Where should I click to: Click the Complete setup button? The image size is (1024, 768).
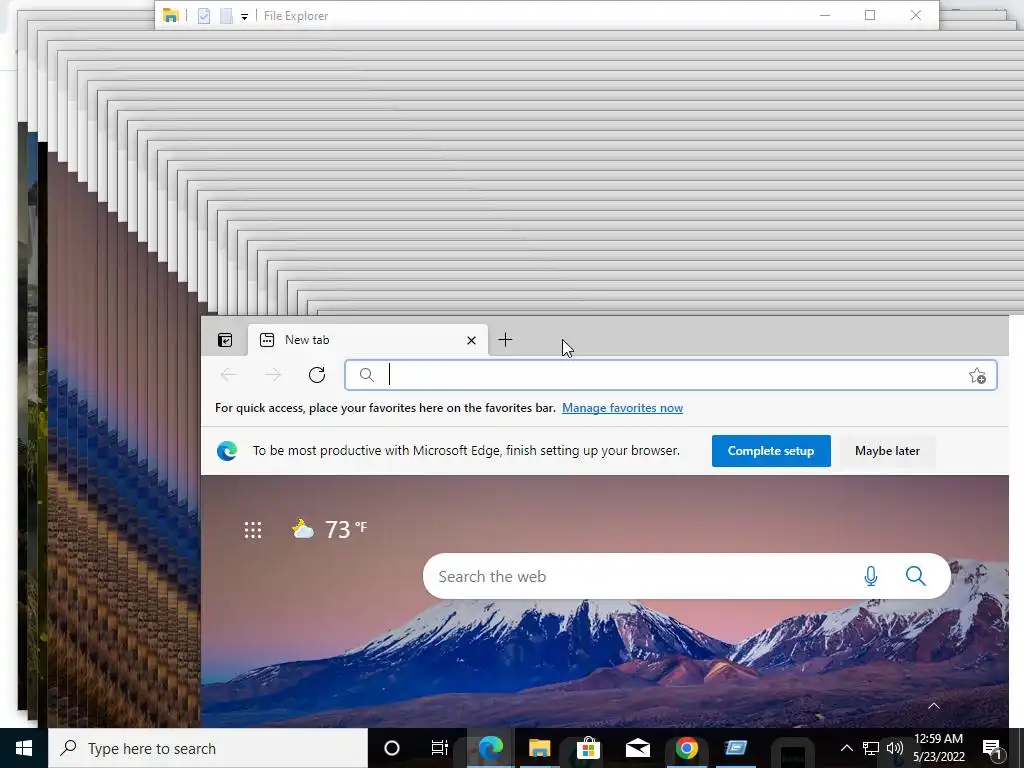click(771, 451)
